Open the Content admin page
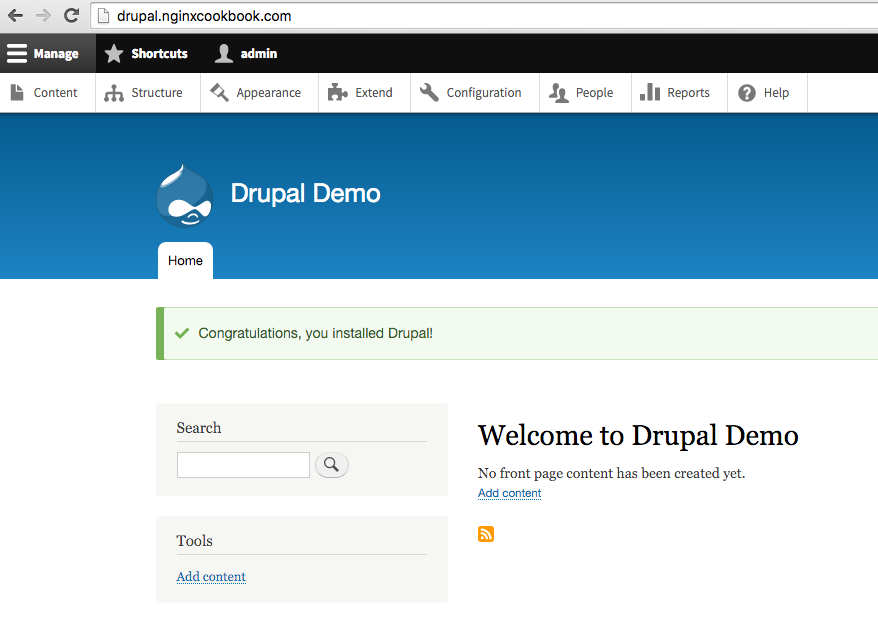The width and height of the screenshot is (878, 644). [x=44, y=93]
